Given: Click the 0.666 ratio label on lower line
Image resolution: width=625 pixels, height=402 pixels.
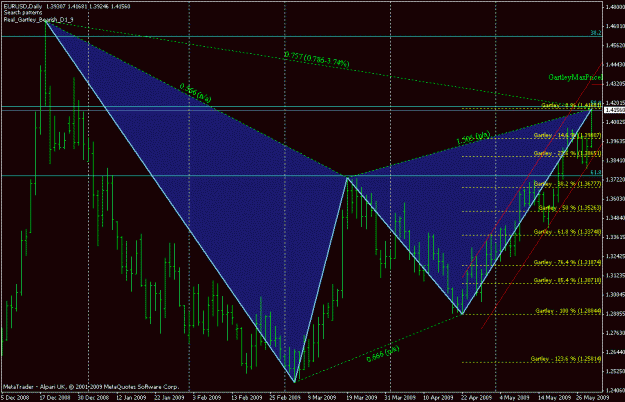Looking at the screenshot, I should pos(383,354).
